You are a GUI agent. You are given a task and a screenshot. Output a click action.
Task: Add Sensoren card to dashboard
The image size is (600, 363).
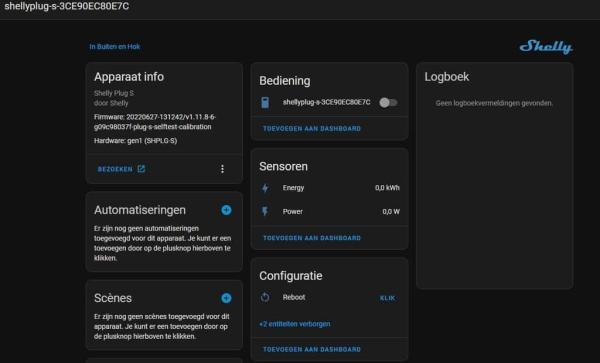[x=312, y=238]
